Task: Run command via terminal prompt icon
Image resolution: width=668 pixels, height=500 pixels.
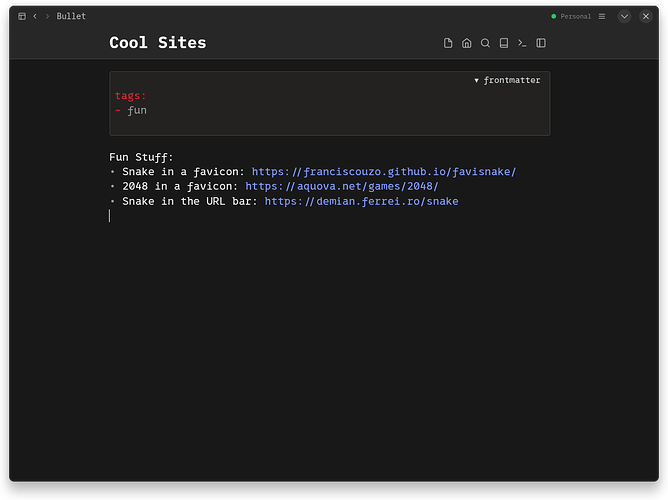Action: pos(522,43)
